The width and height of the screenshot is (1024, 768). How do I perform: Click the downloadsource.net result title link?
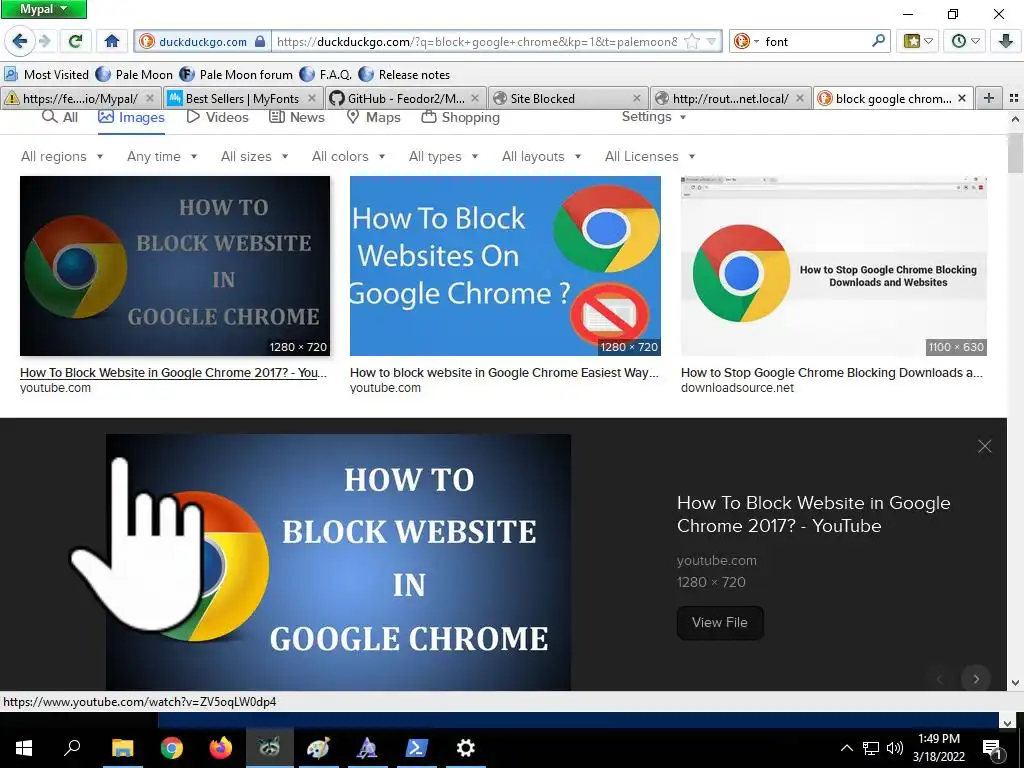pos(831,373)
